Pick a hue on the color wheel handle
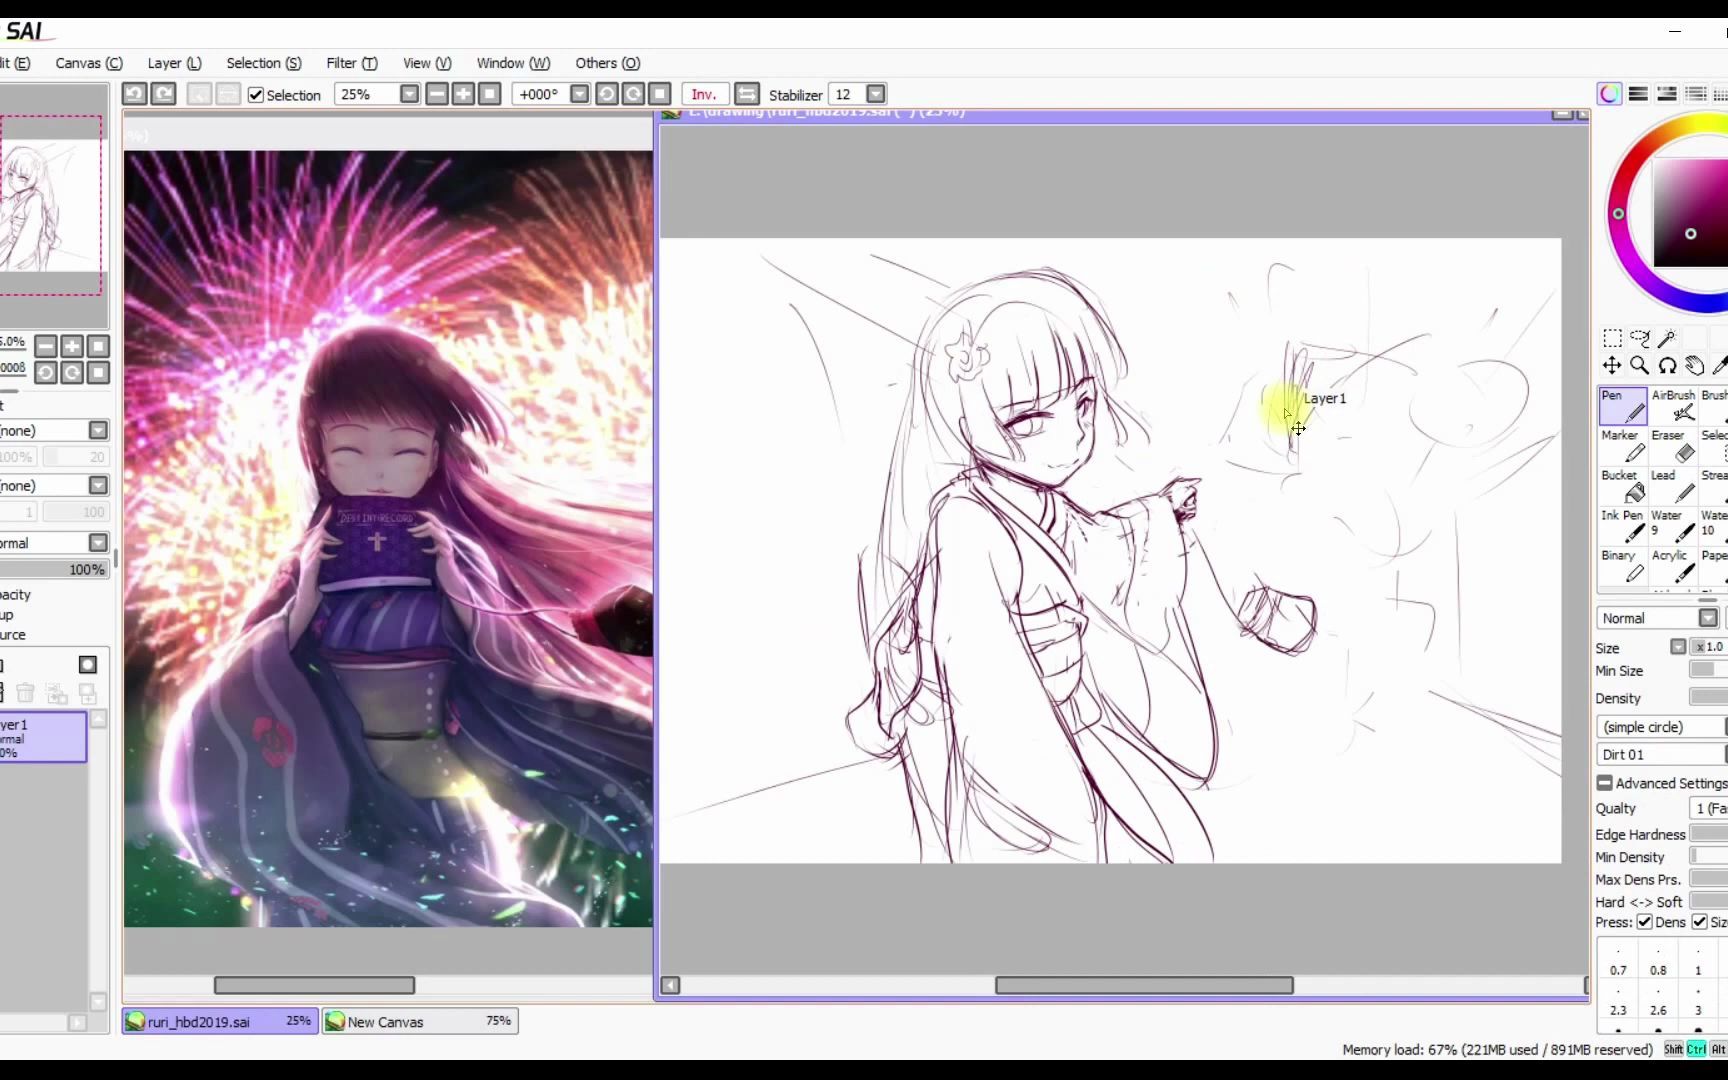1728x1080 pixels. pos(1618,214)
